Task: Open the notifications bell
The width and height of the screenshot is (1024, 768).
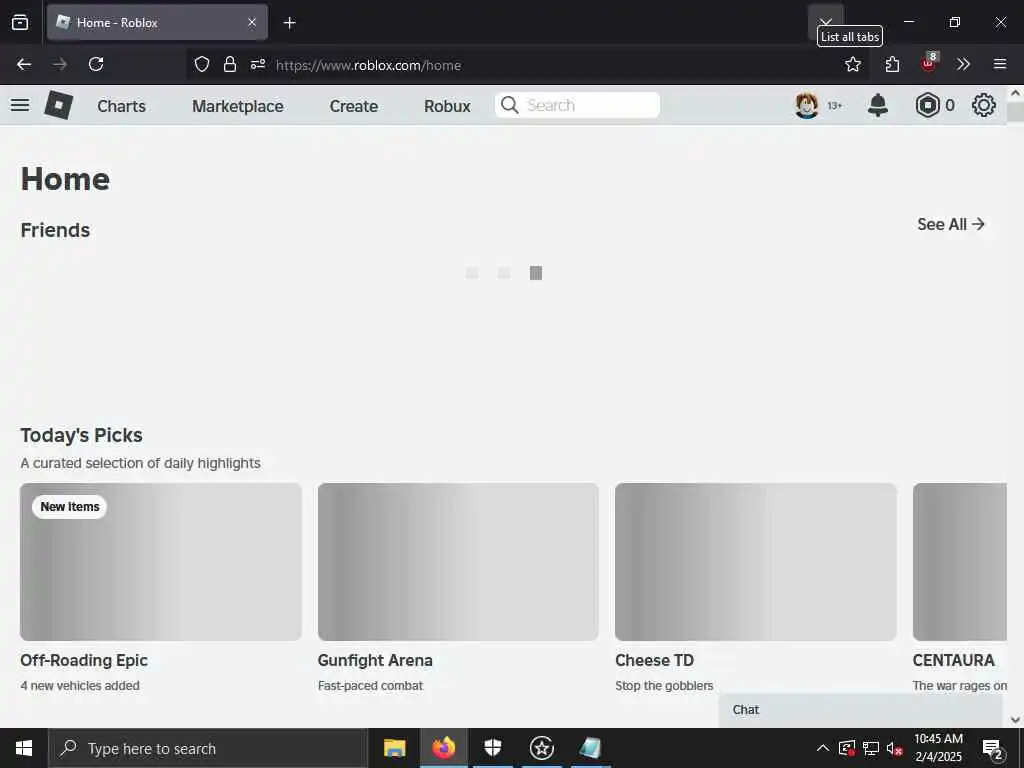Action: pyautogui.click(x=878, y=105)
